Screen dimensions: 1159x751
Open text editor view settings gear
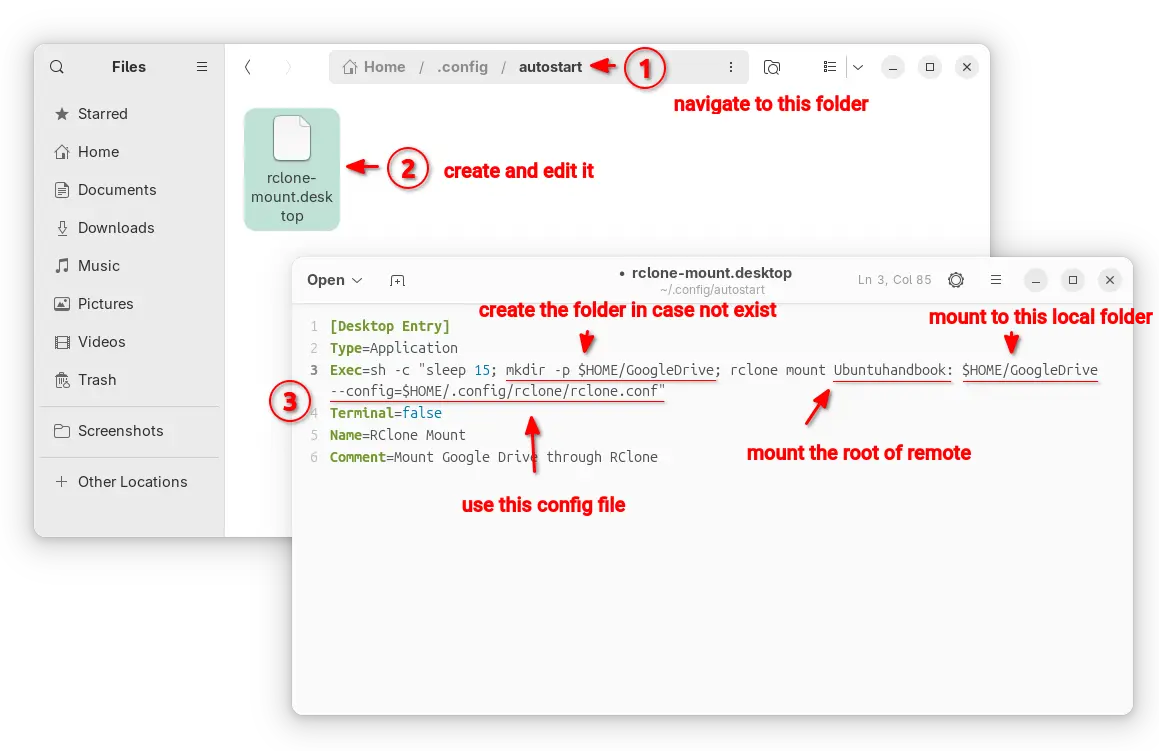(956, 280)
